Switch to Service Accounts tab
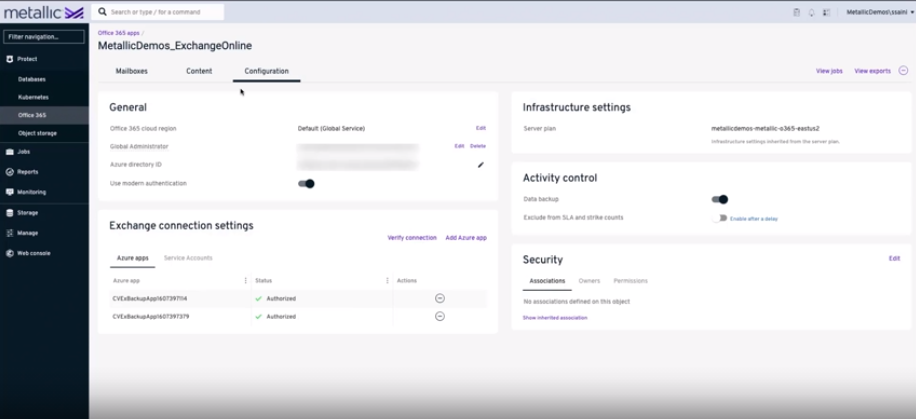 (x=188, y=258)
